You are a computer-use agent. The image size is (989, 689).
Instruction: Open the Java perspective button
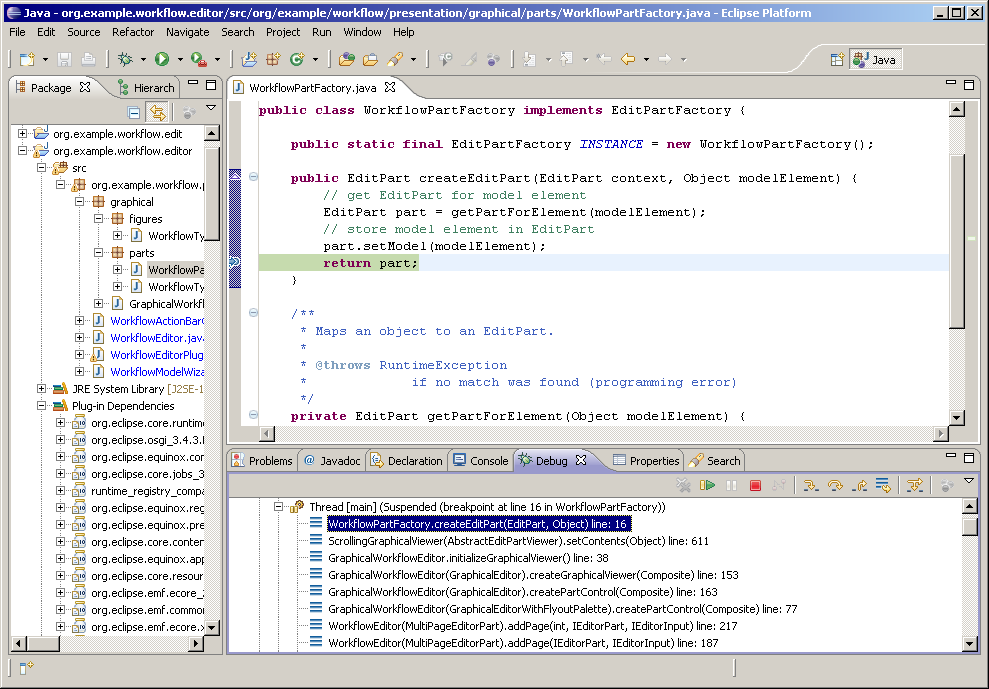pos(874,60)
